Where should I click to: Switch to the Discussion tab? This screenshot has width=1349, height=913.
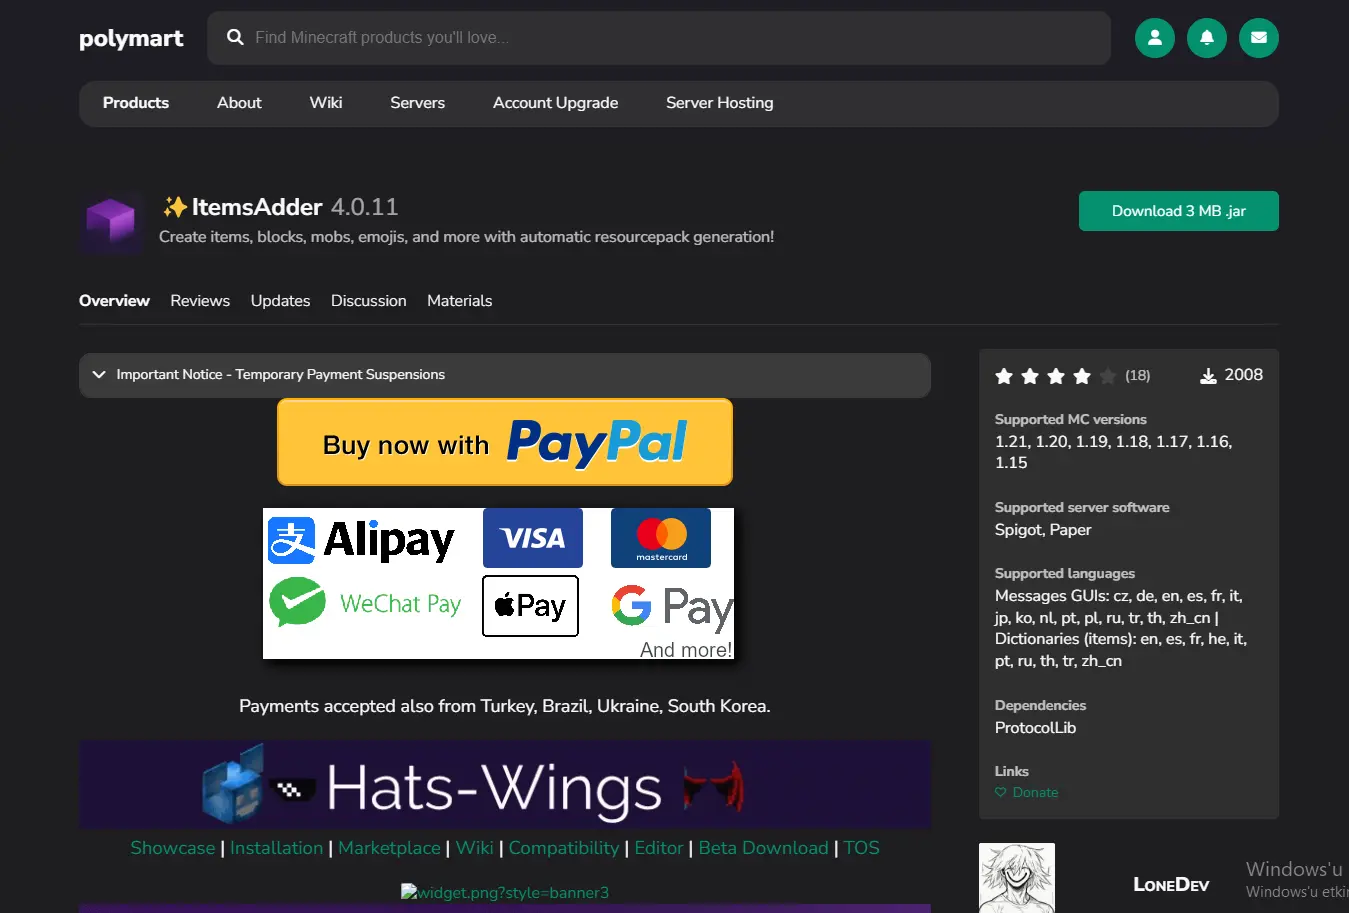pyautogui.click(x=368, y=301)
